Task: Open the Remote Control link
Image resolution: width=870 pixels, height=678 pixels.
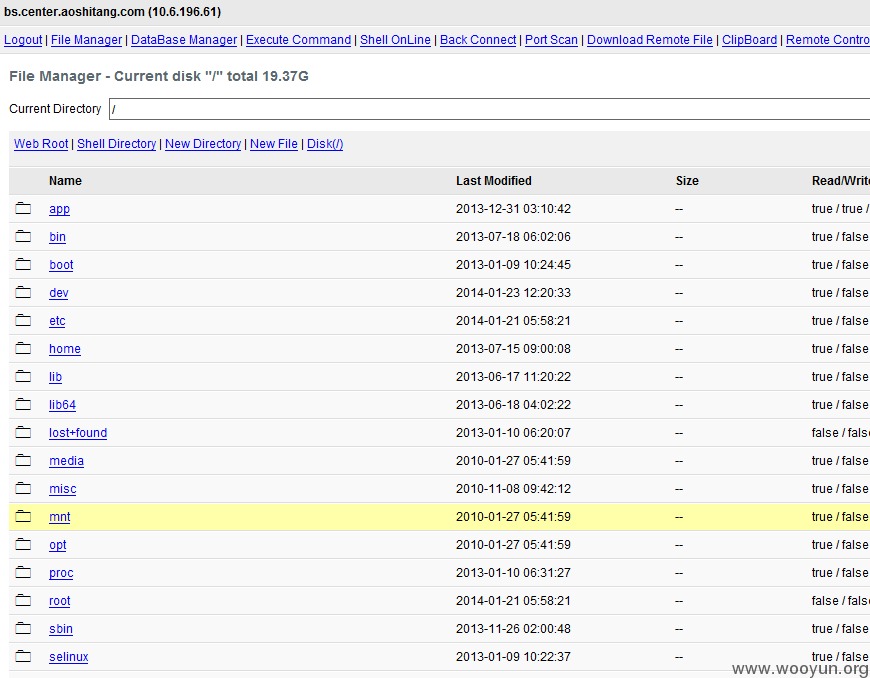Action: (x=828, y=40)
